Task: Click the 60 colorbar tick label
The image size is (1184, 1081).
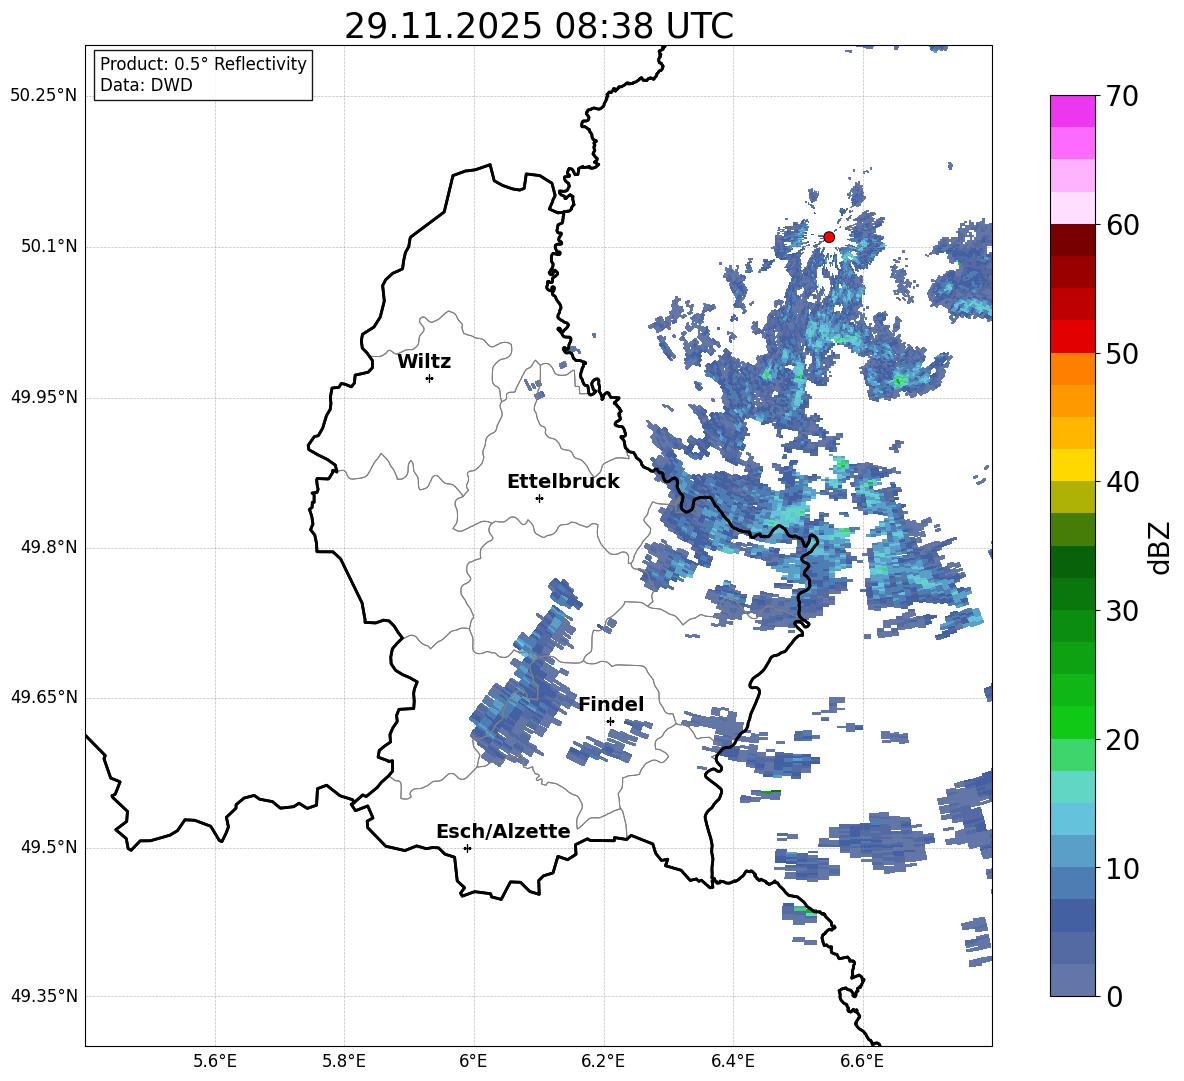Action: (1122, 225)
